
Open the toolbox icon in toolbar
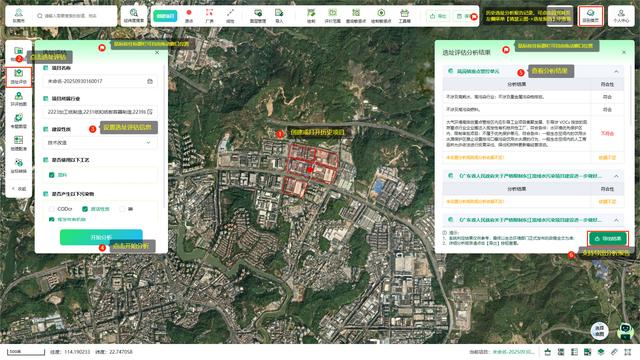[404, 16]
